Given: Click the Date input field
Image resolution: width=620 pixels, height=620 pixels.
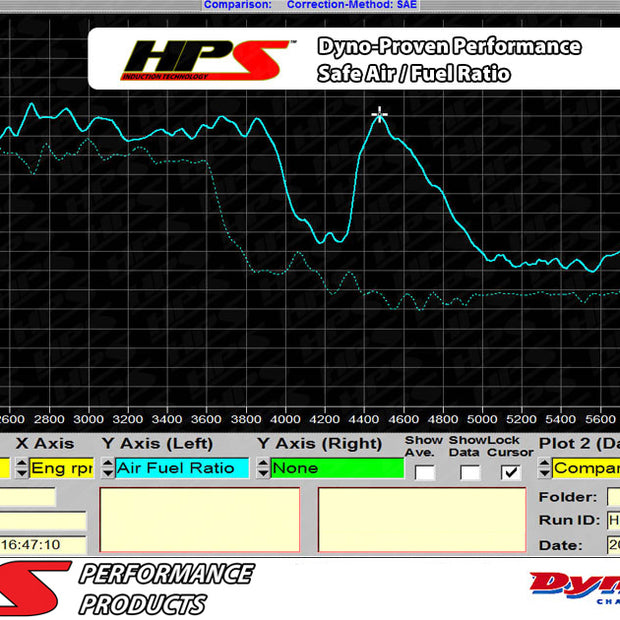Looking at the screenshot, I should (x=614, y=545).
